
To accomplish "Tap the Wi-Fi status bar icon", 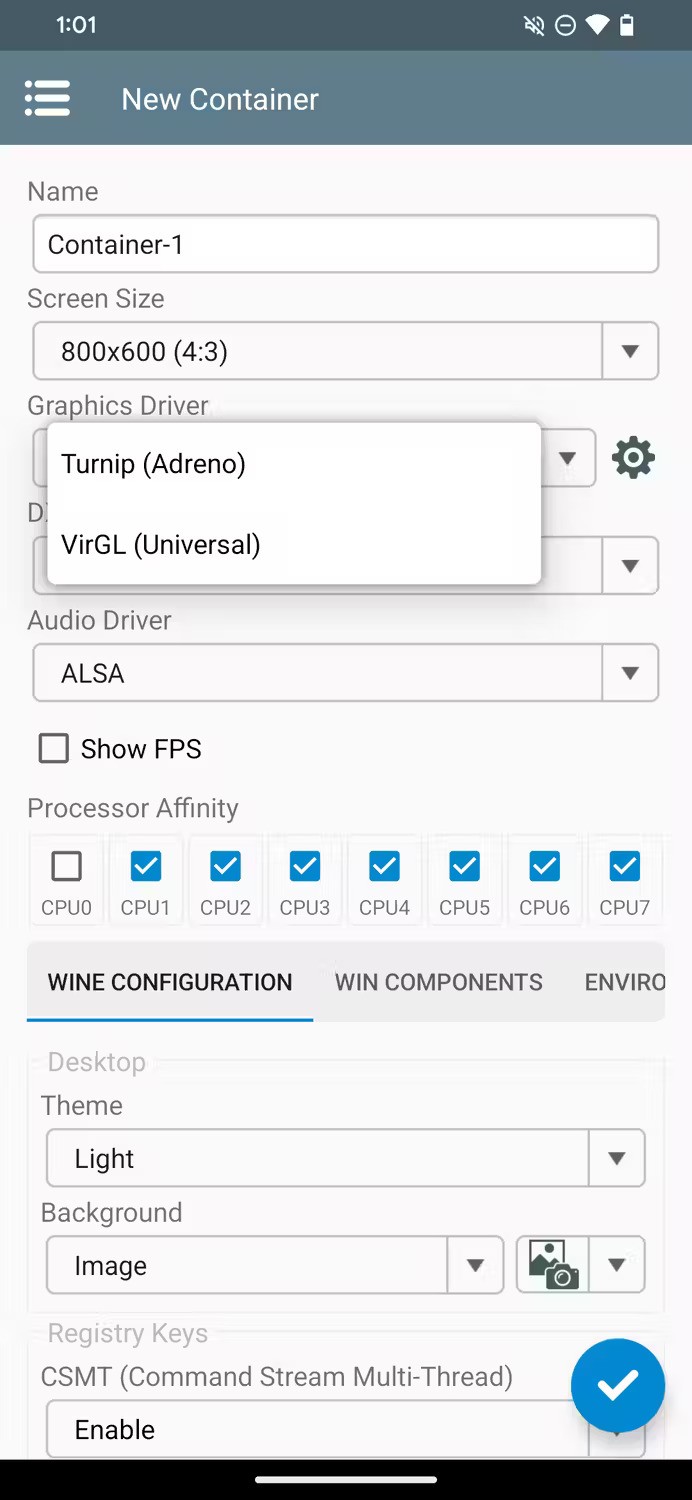I will 597,25.
